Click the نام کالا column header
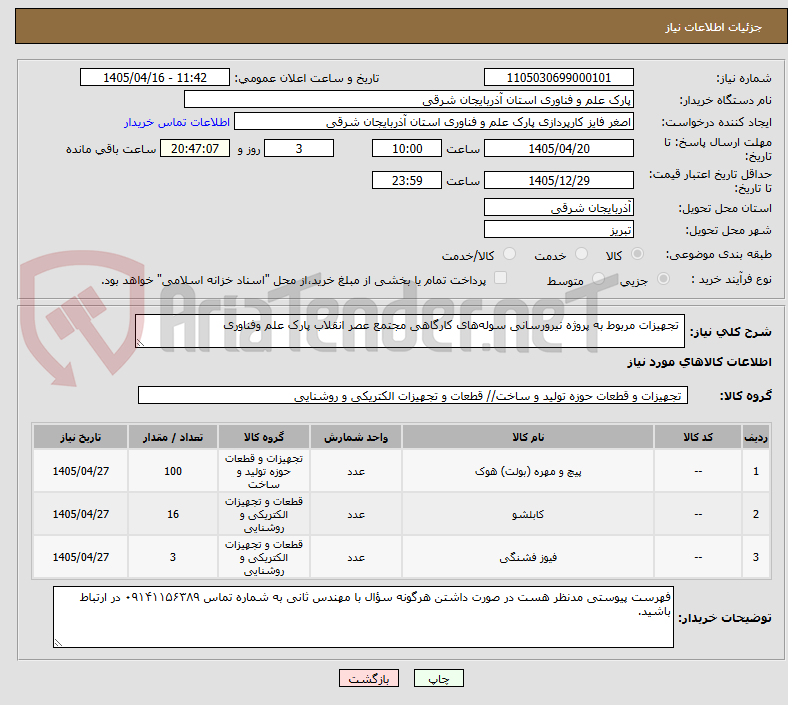 (528, 437)
